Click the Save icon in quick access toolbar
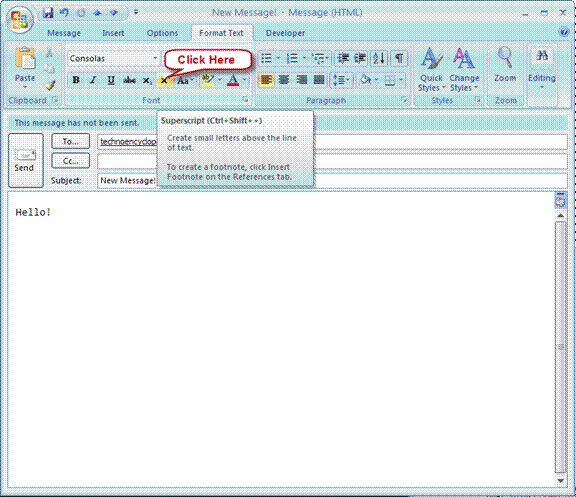The image size is (576, 497). [x=48, y=13]
